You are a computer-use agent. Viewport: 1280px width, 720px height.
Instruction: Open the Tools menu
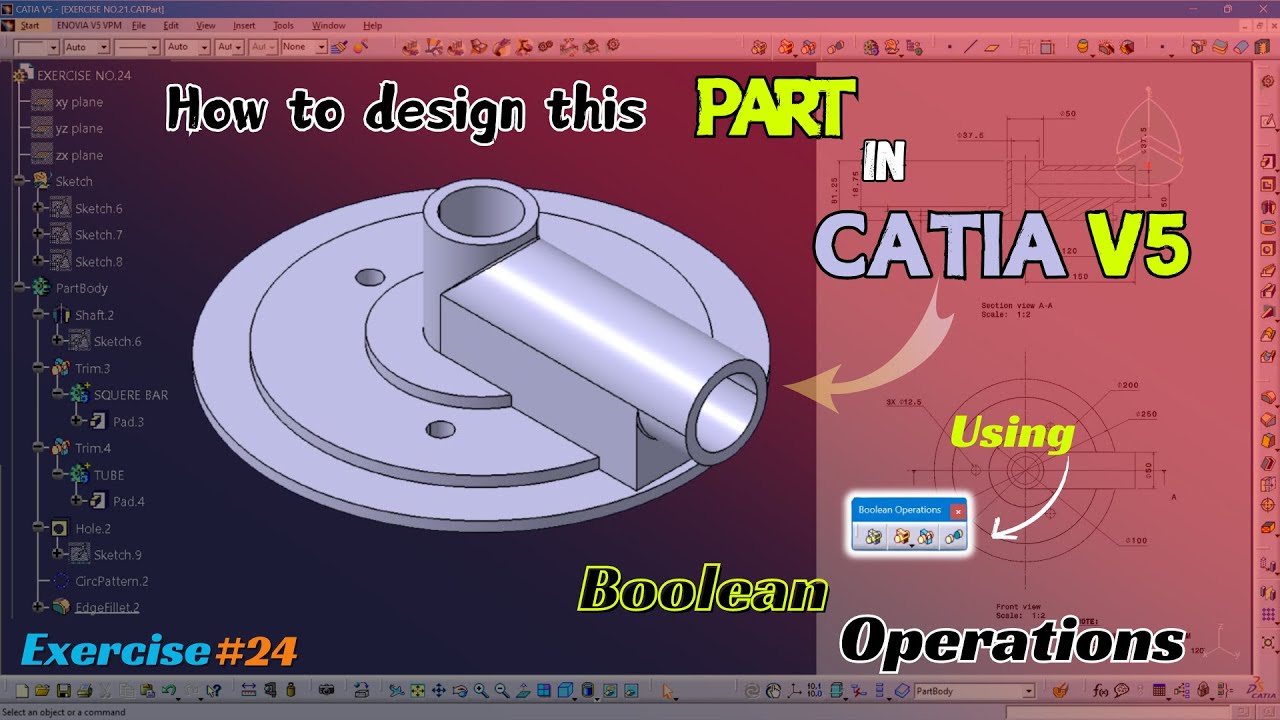tap(284, 25)
